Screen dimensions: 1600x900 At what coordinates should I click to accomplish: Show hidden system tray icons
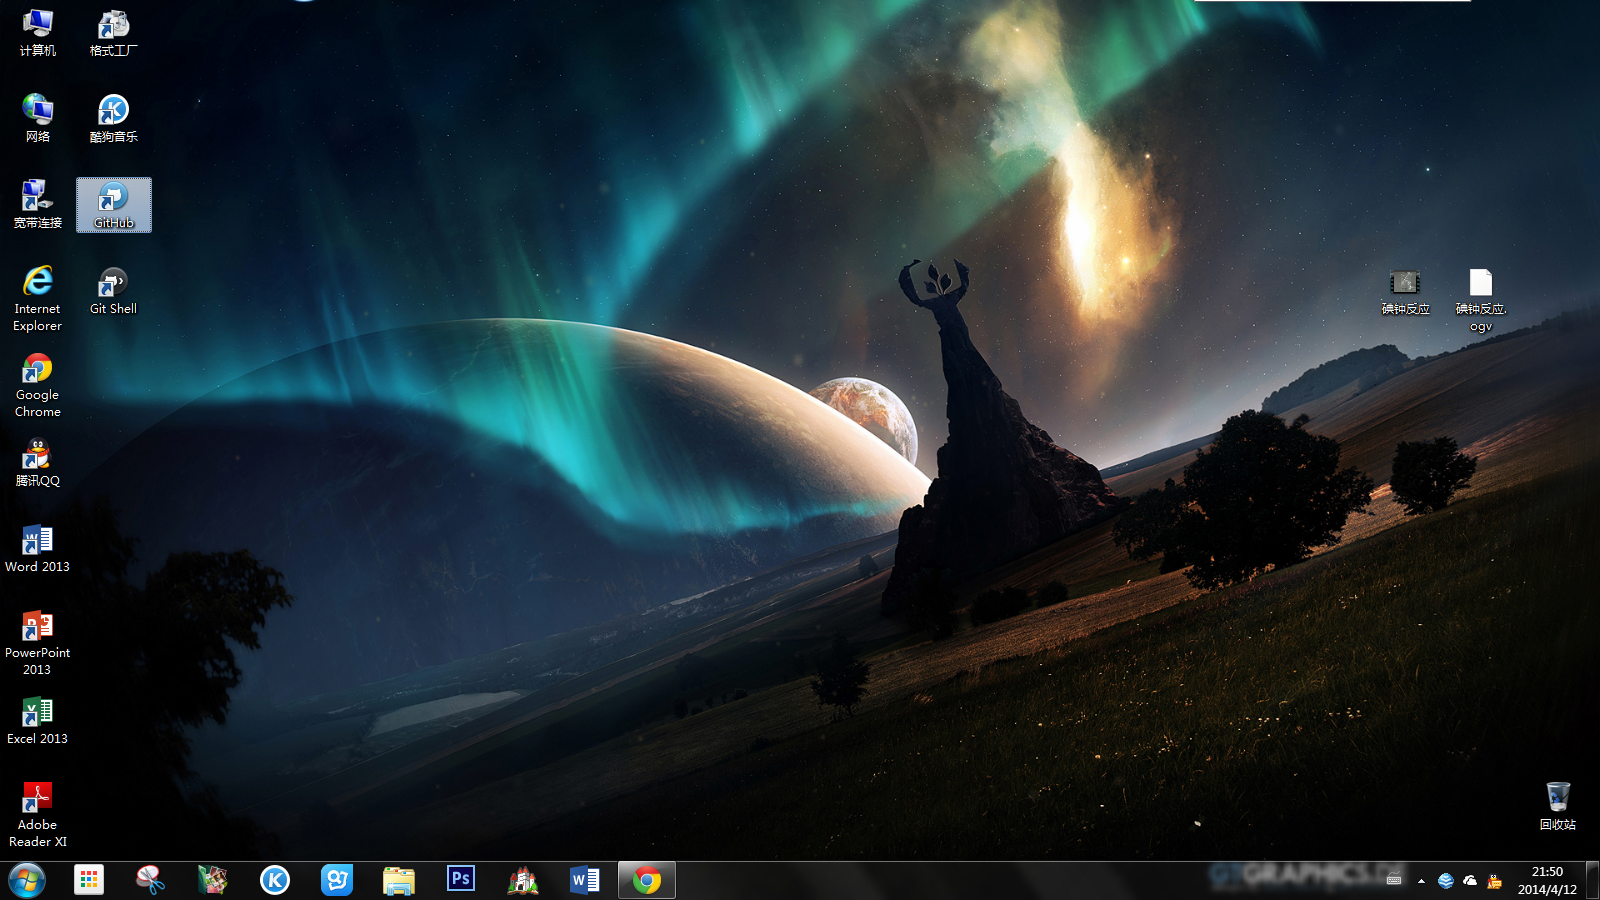point(1421,881)
